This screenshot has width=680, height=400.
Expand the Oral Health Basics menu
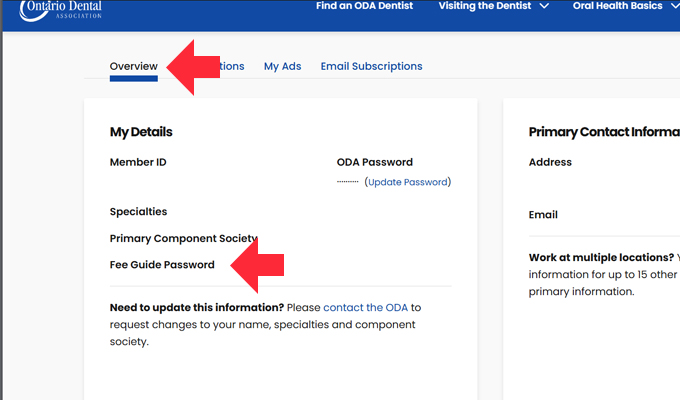click(x=625, y=6)
